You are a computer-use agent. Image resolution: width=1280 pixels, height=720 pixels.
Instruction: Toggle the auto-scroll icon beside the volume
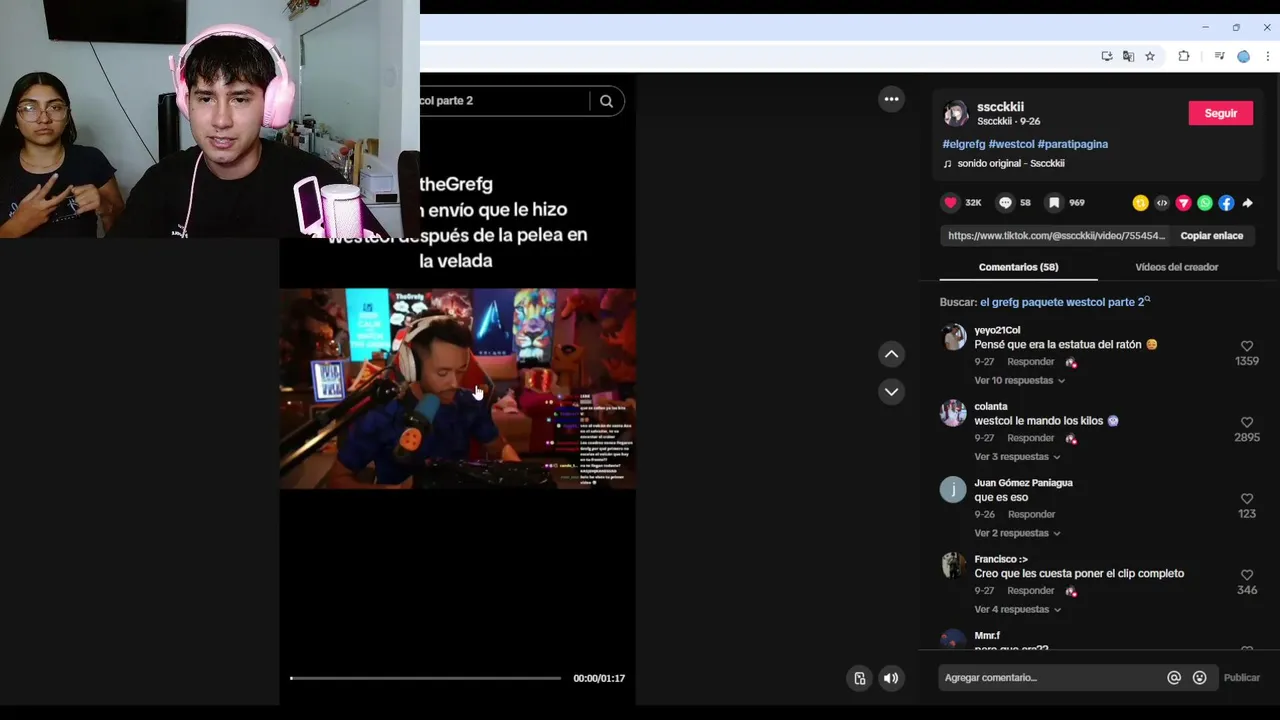pyautogui.click(x=859, y=678)
